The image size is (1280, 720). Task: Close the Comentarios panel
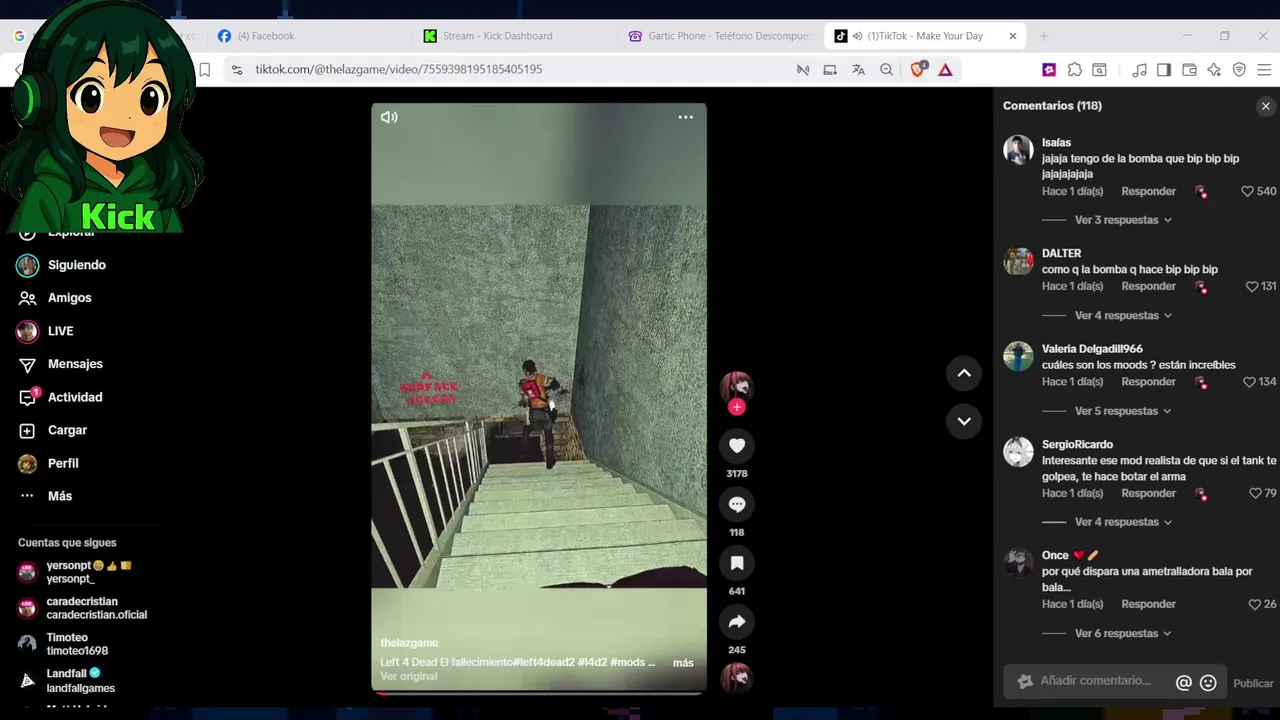pyautogui.click(x=1265, y=106)
